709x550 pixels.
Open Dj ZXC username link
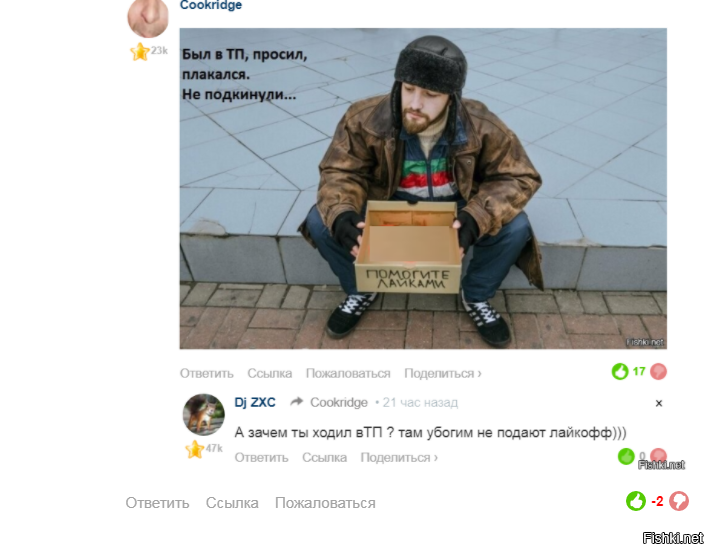(255, 402)
